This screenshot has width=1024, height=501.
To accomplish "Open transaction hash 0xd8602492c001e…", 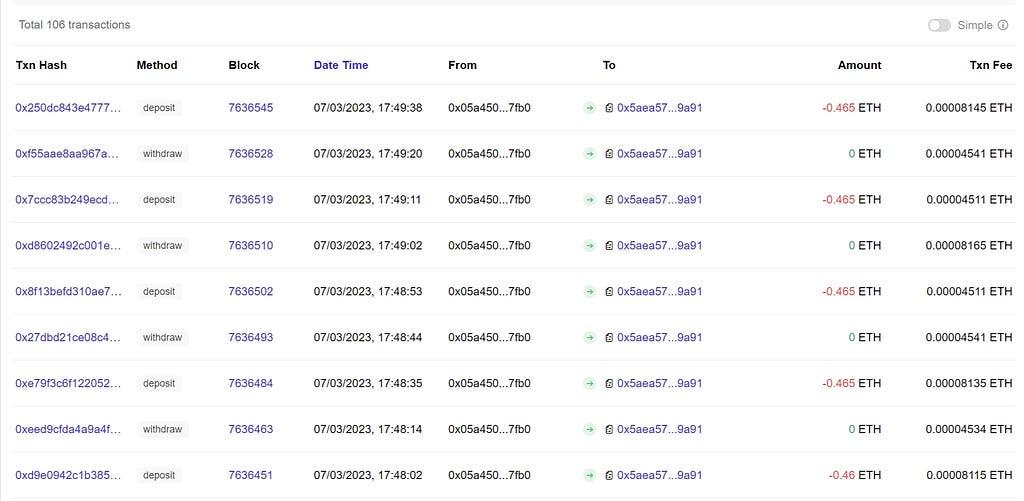I will click(68, 246).
